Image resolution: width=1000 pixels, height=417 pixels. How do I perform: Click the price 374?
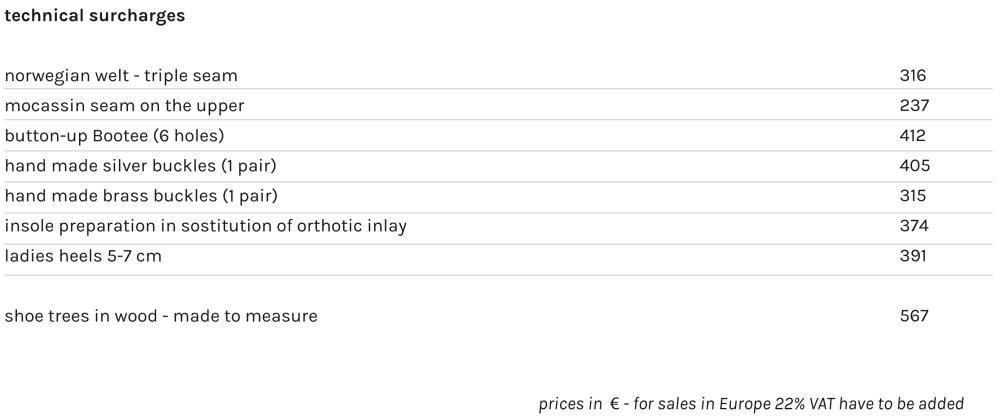pos(914,226)
